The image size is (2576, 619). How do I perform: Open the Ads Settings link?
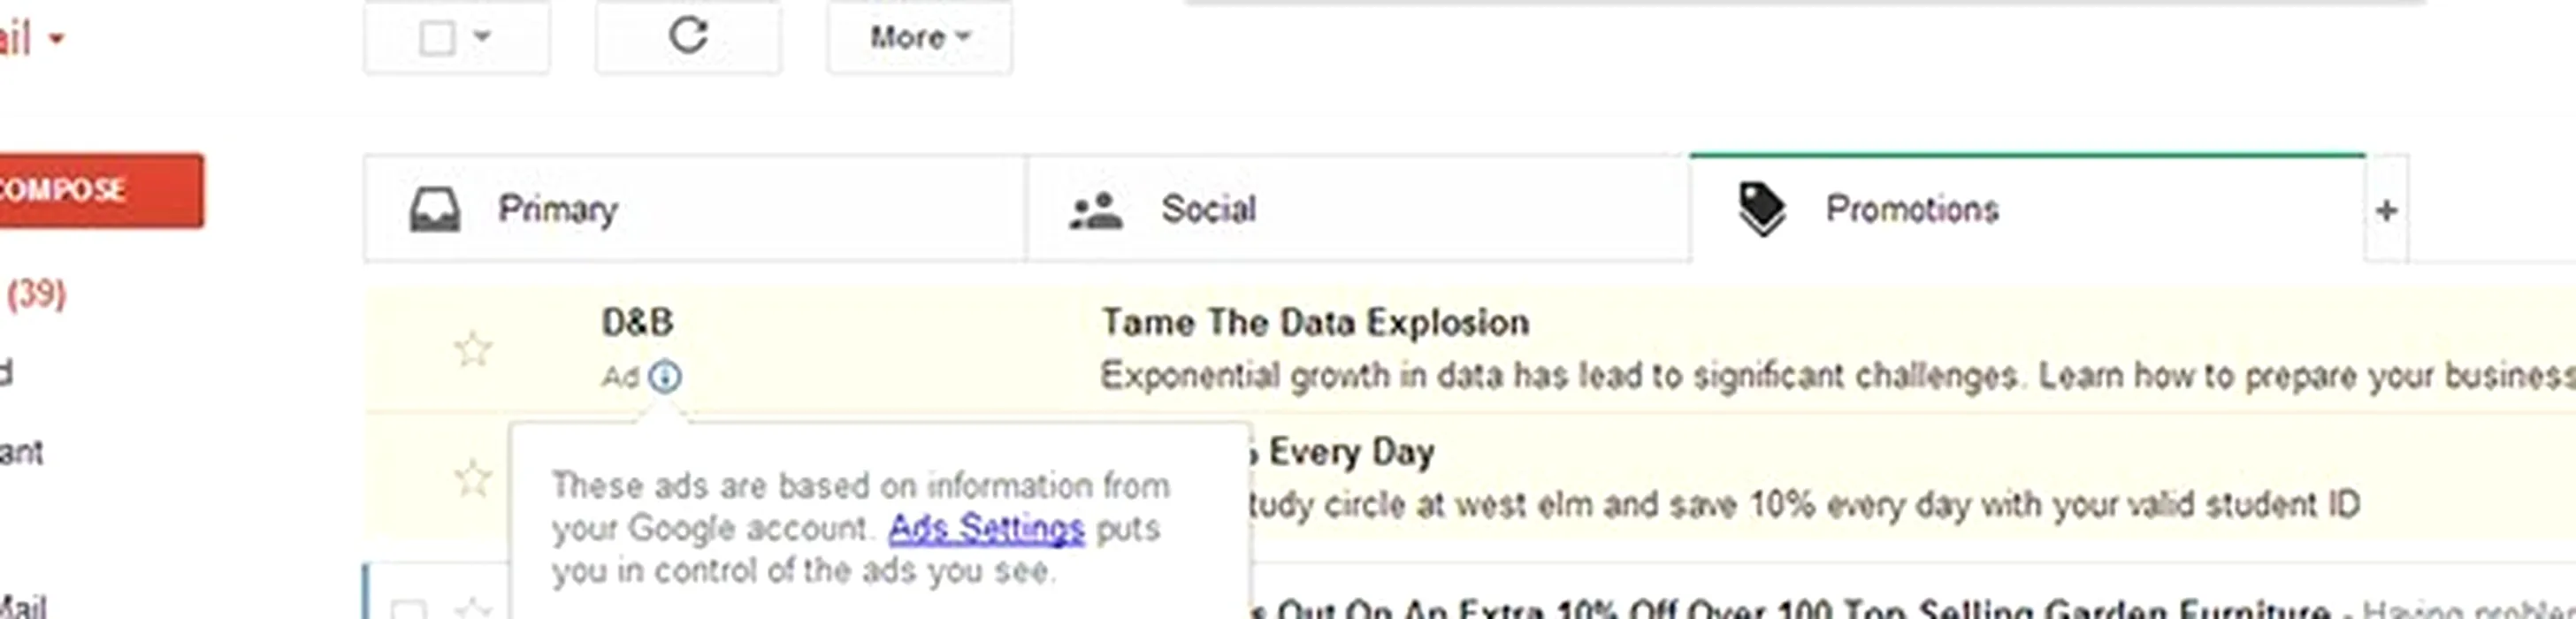(x=986, y=527)
